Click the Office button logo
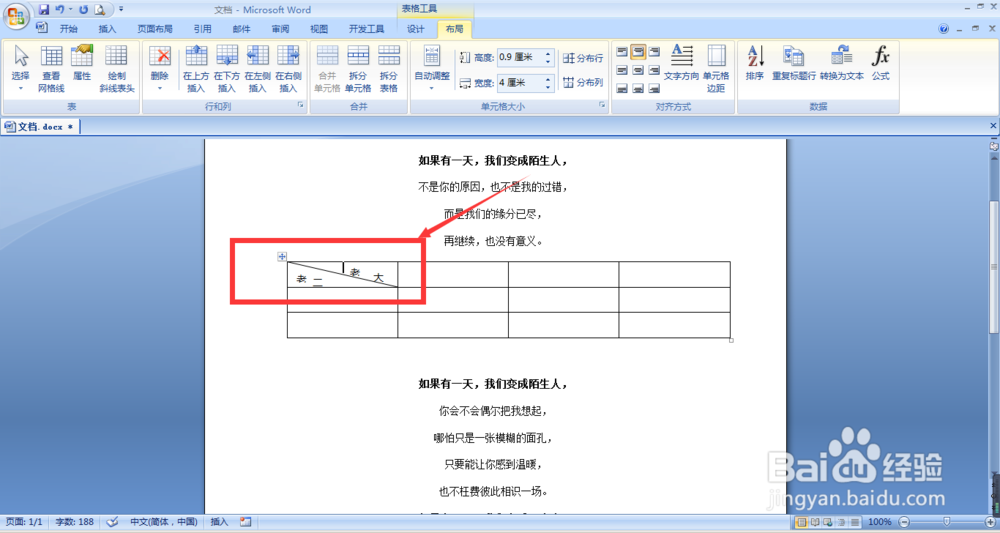Viewport: 1000px width, 533px height. pos(16,16)
